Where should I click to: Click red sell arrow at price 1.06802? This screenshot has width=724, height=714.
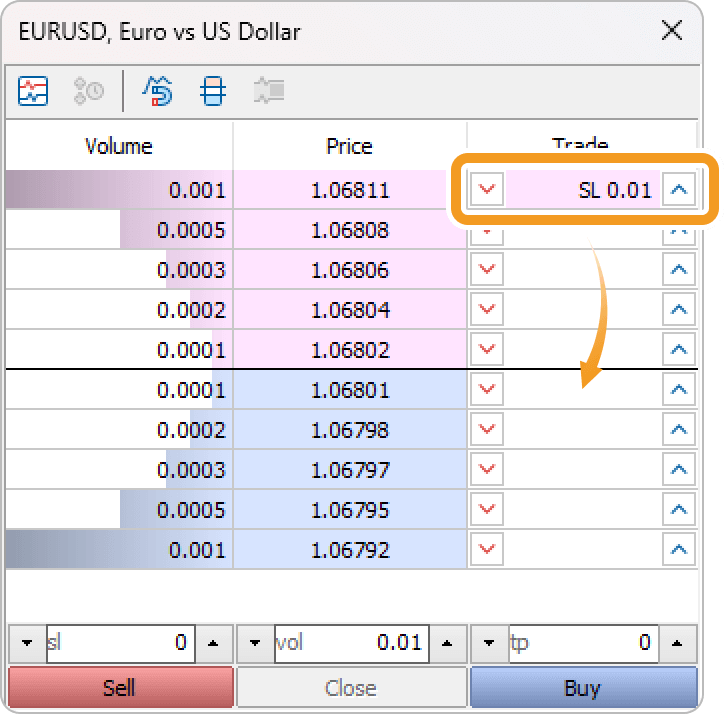click(487, 349)
